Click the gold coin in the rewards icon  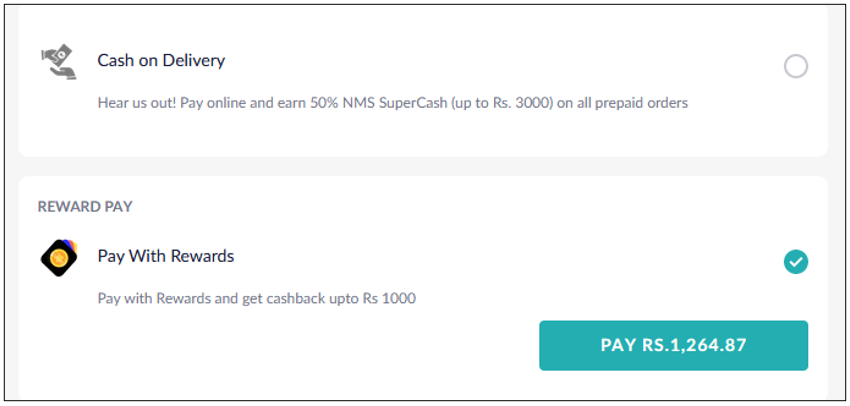(x=57, y=259)
